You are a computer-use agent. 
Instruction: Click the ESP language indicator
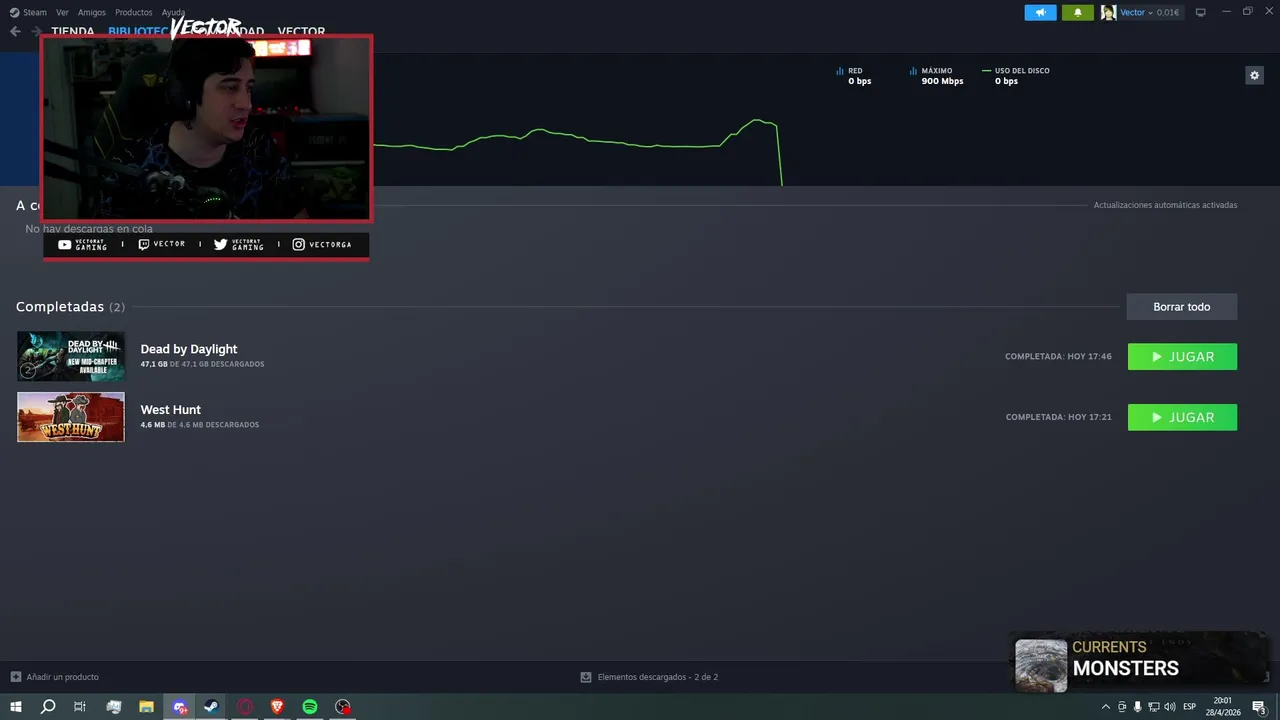point(1190,707)
